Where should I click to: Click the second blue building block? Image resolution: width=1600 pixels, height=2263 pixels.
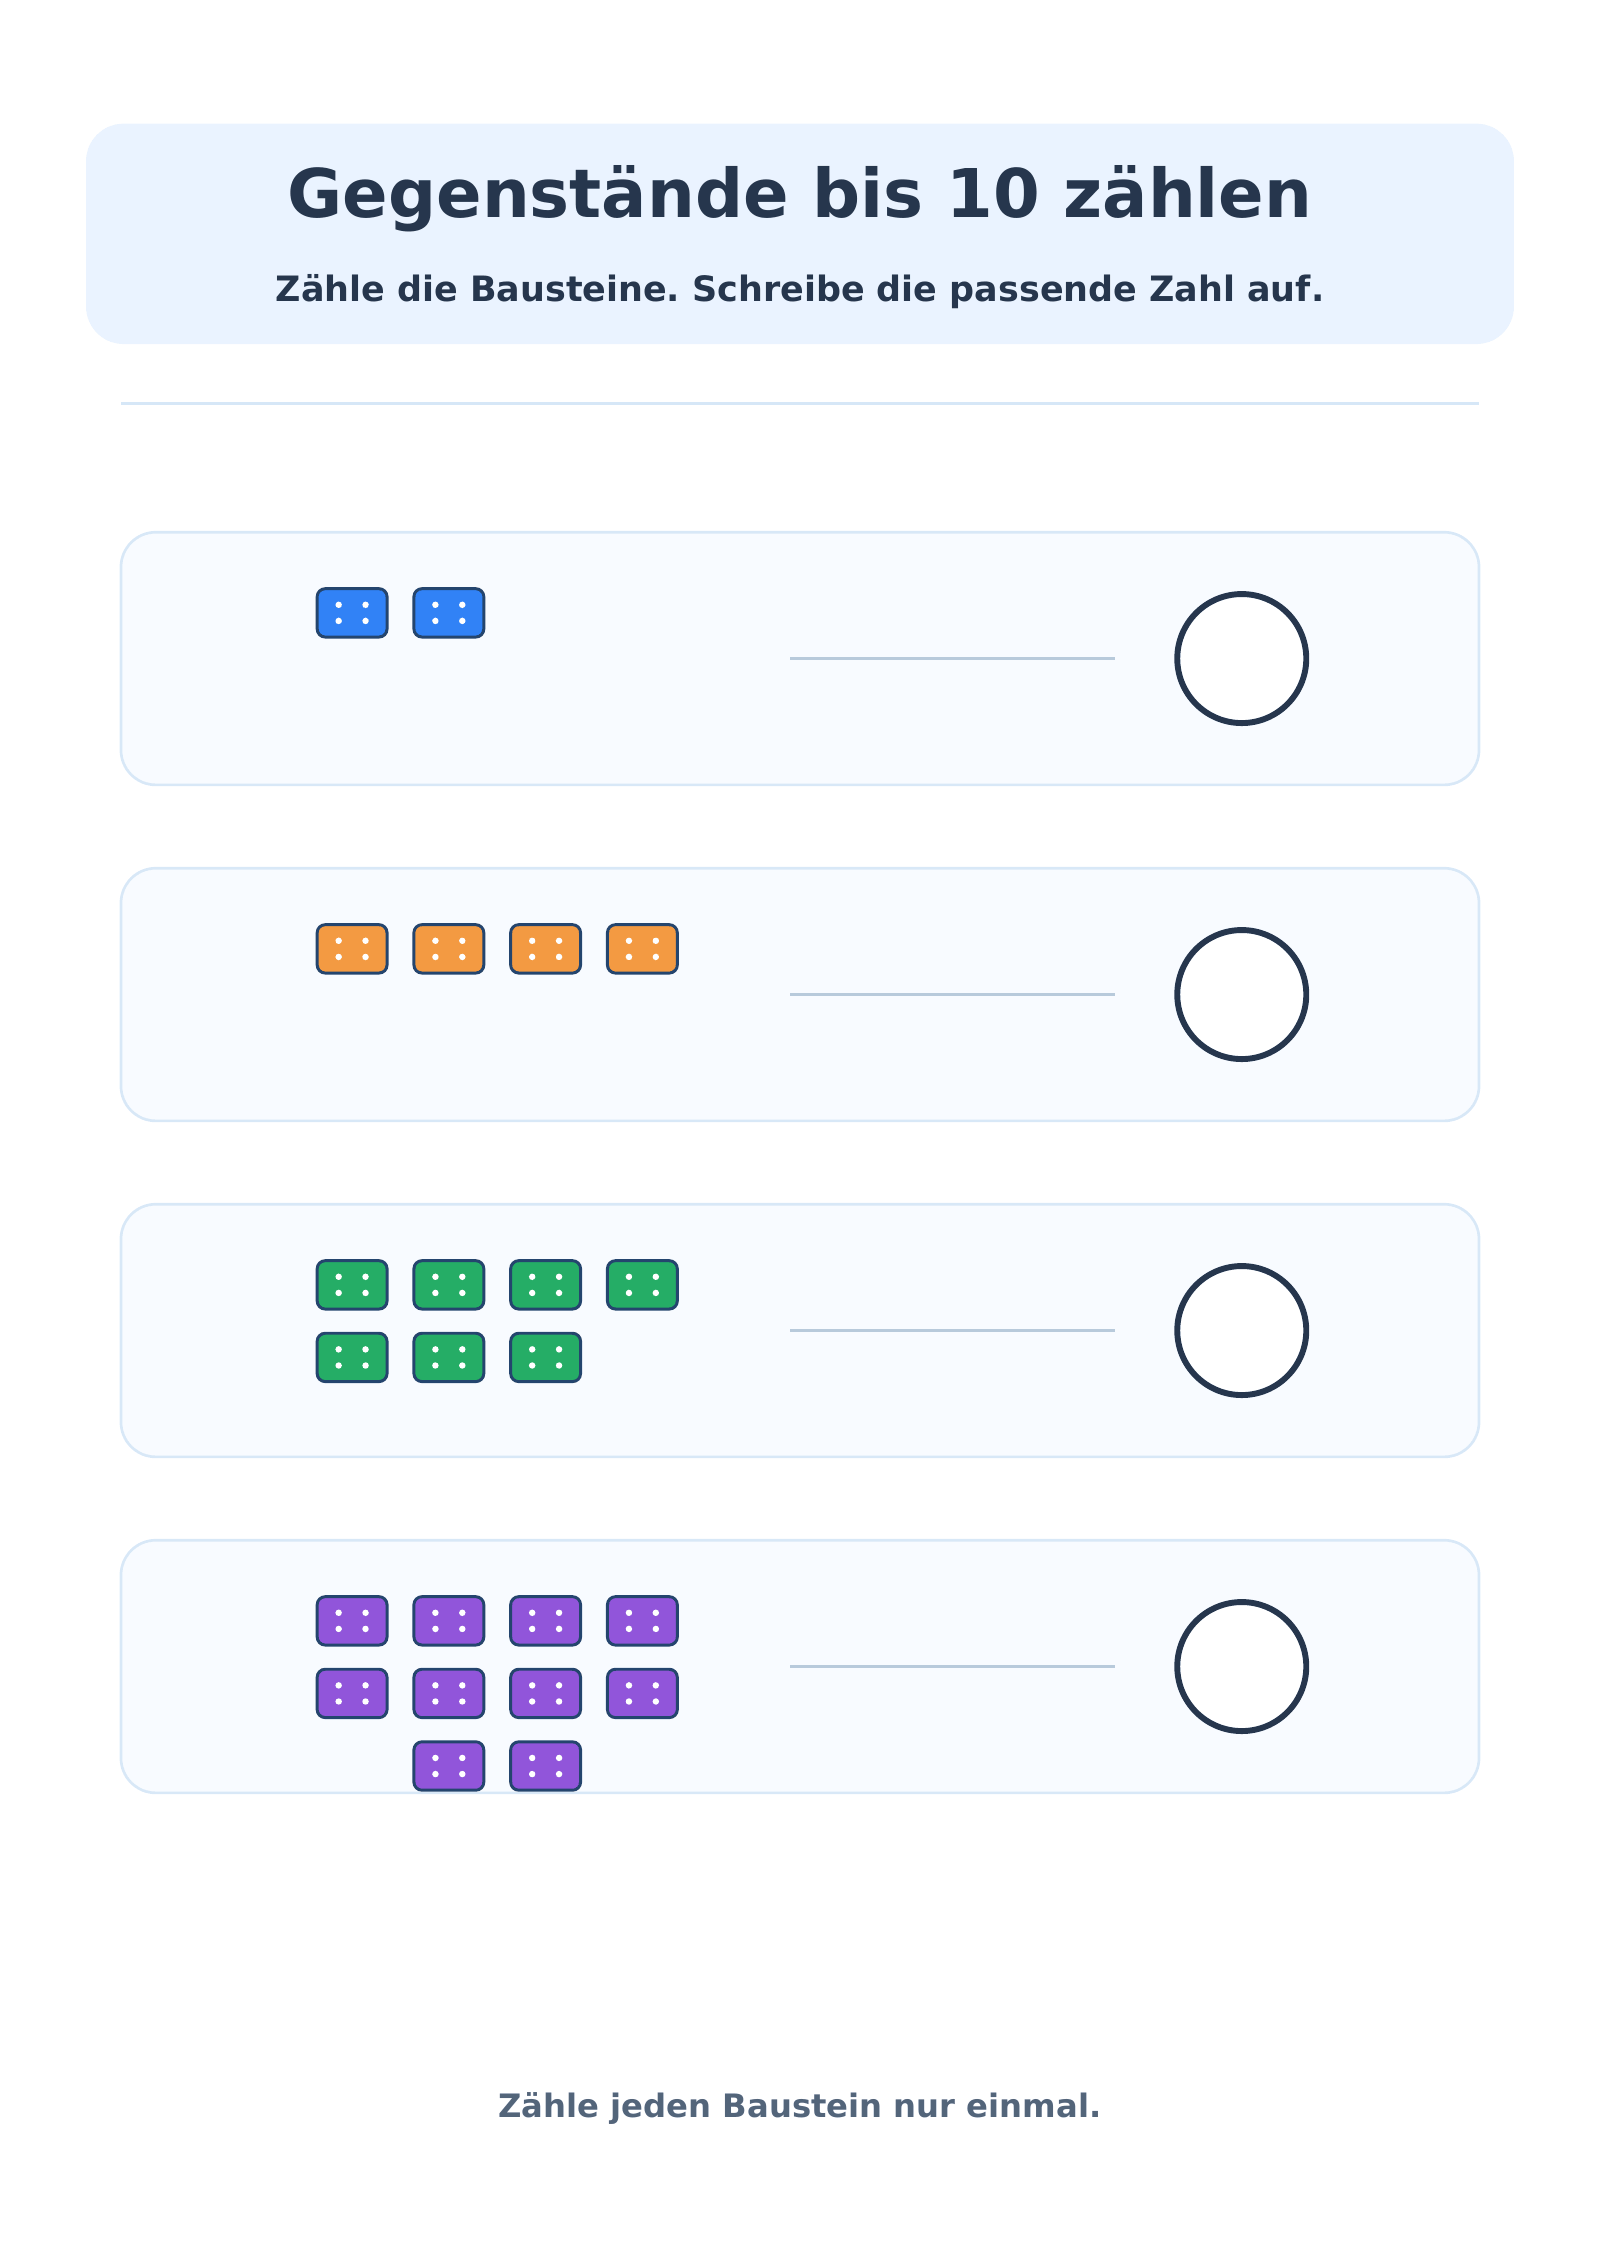tap(449, 613)
